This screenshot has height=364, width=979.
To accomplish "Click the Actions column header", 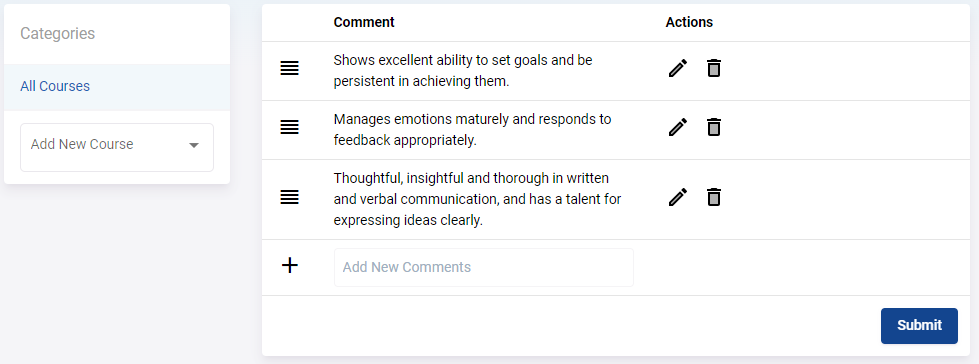I will pyautogui.click(x=689, y=22).
